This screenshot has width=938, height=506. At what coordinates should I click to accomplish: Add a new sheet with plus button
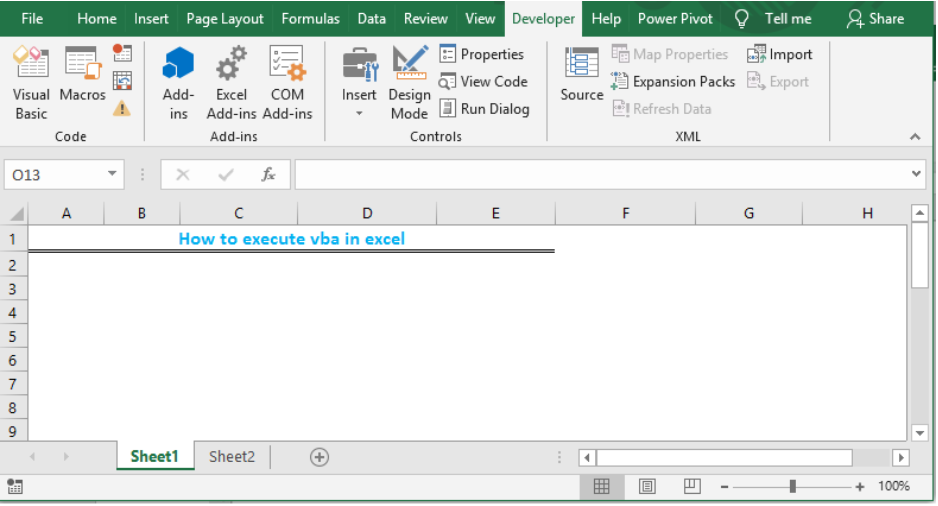point(319,458)
